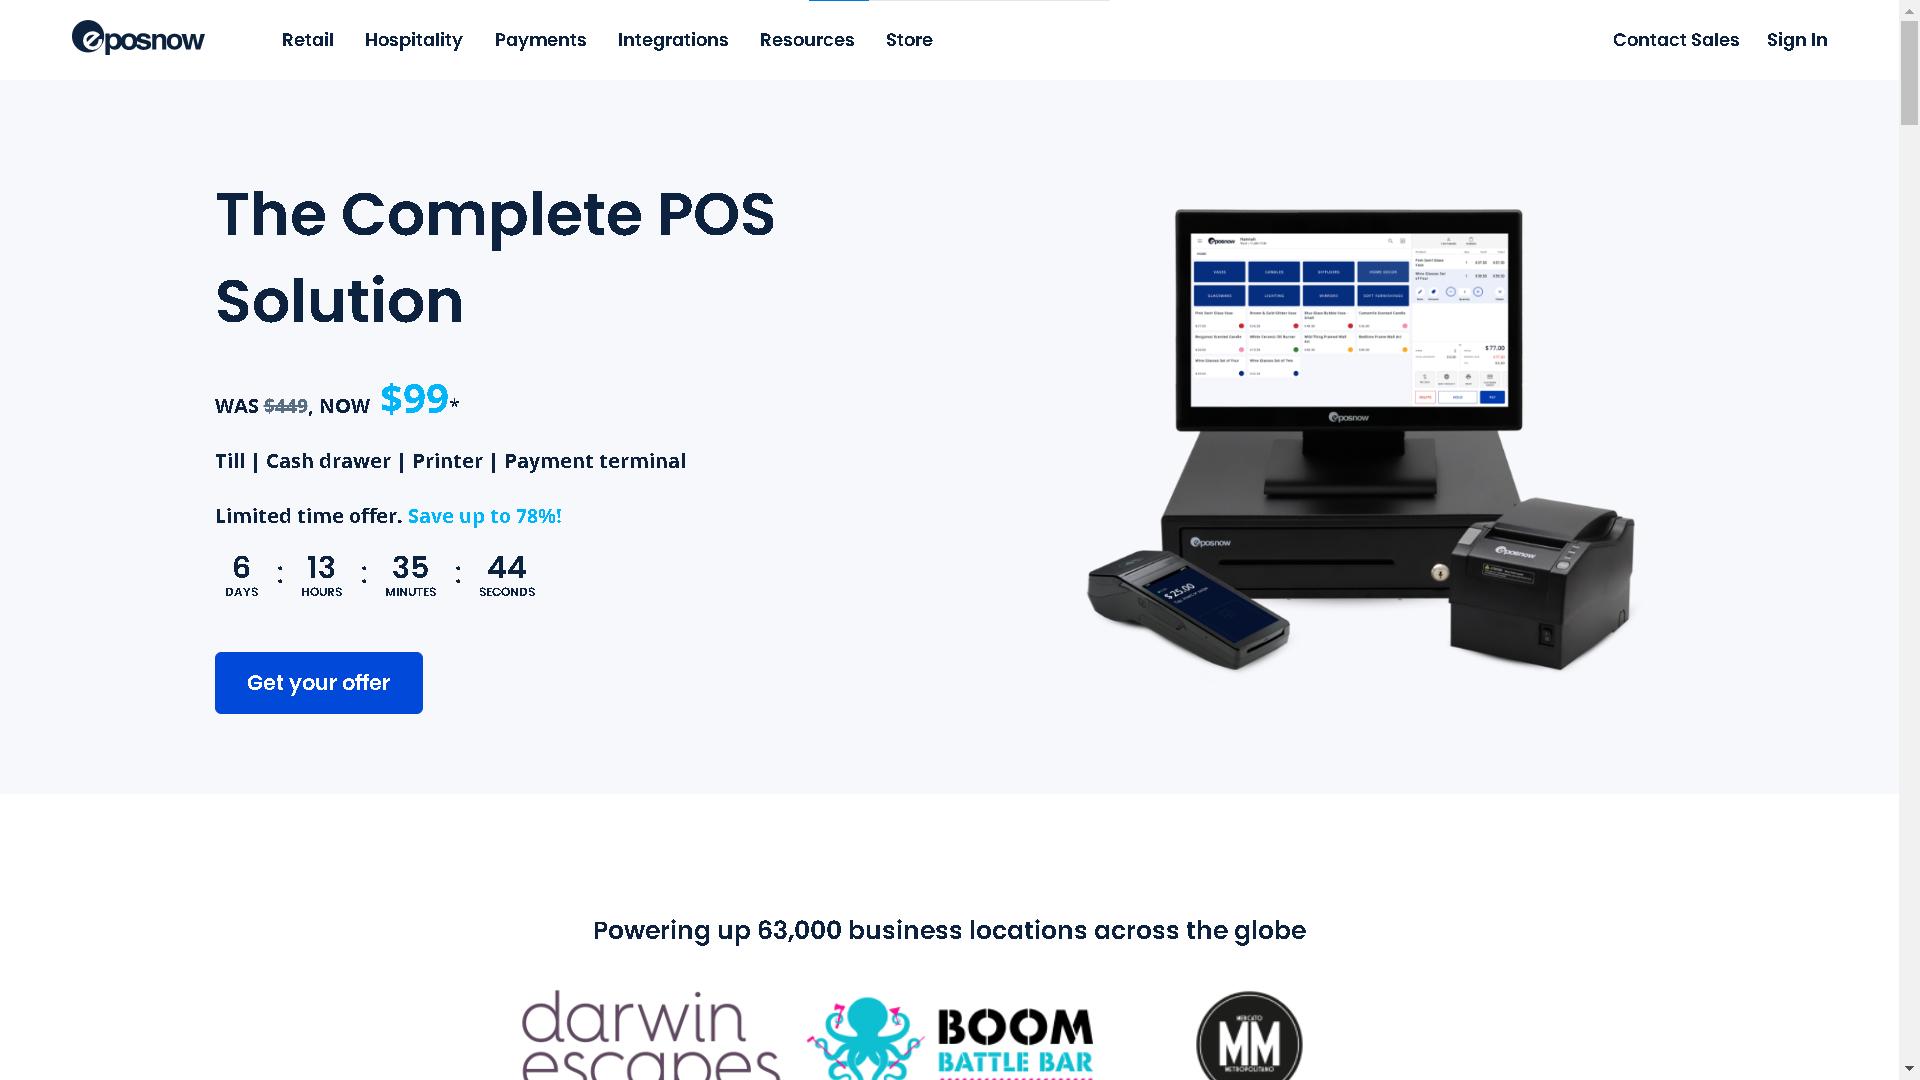Click the Integrations menu item
The width and height of the screenshot is (1920, 1080).
[x=673, y=40]
